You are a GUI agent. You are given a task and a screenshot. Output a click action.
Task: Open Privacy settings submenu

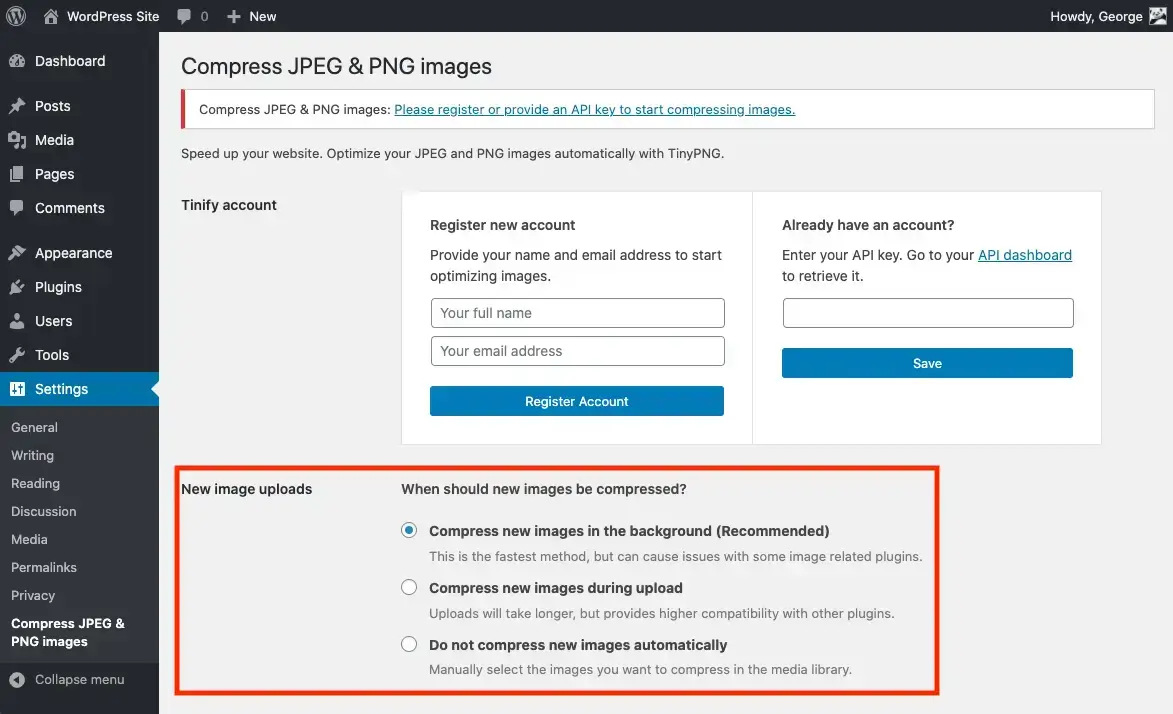pos(33,596)
